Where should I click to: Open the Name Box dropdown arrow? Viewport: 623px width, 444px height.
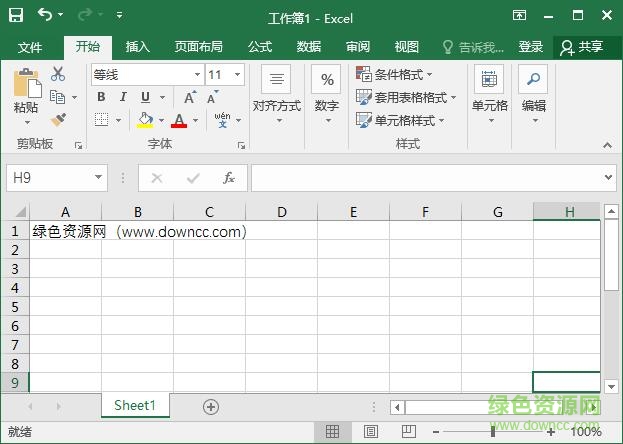point(98,178)
